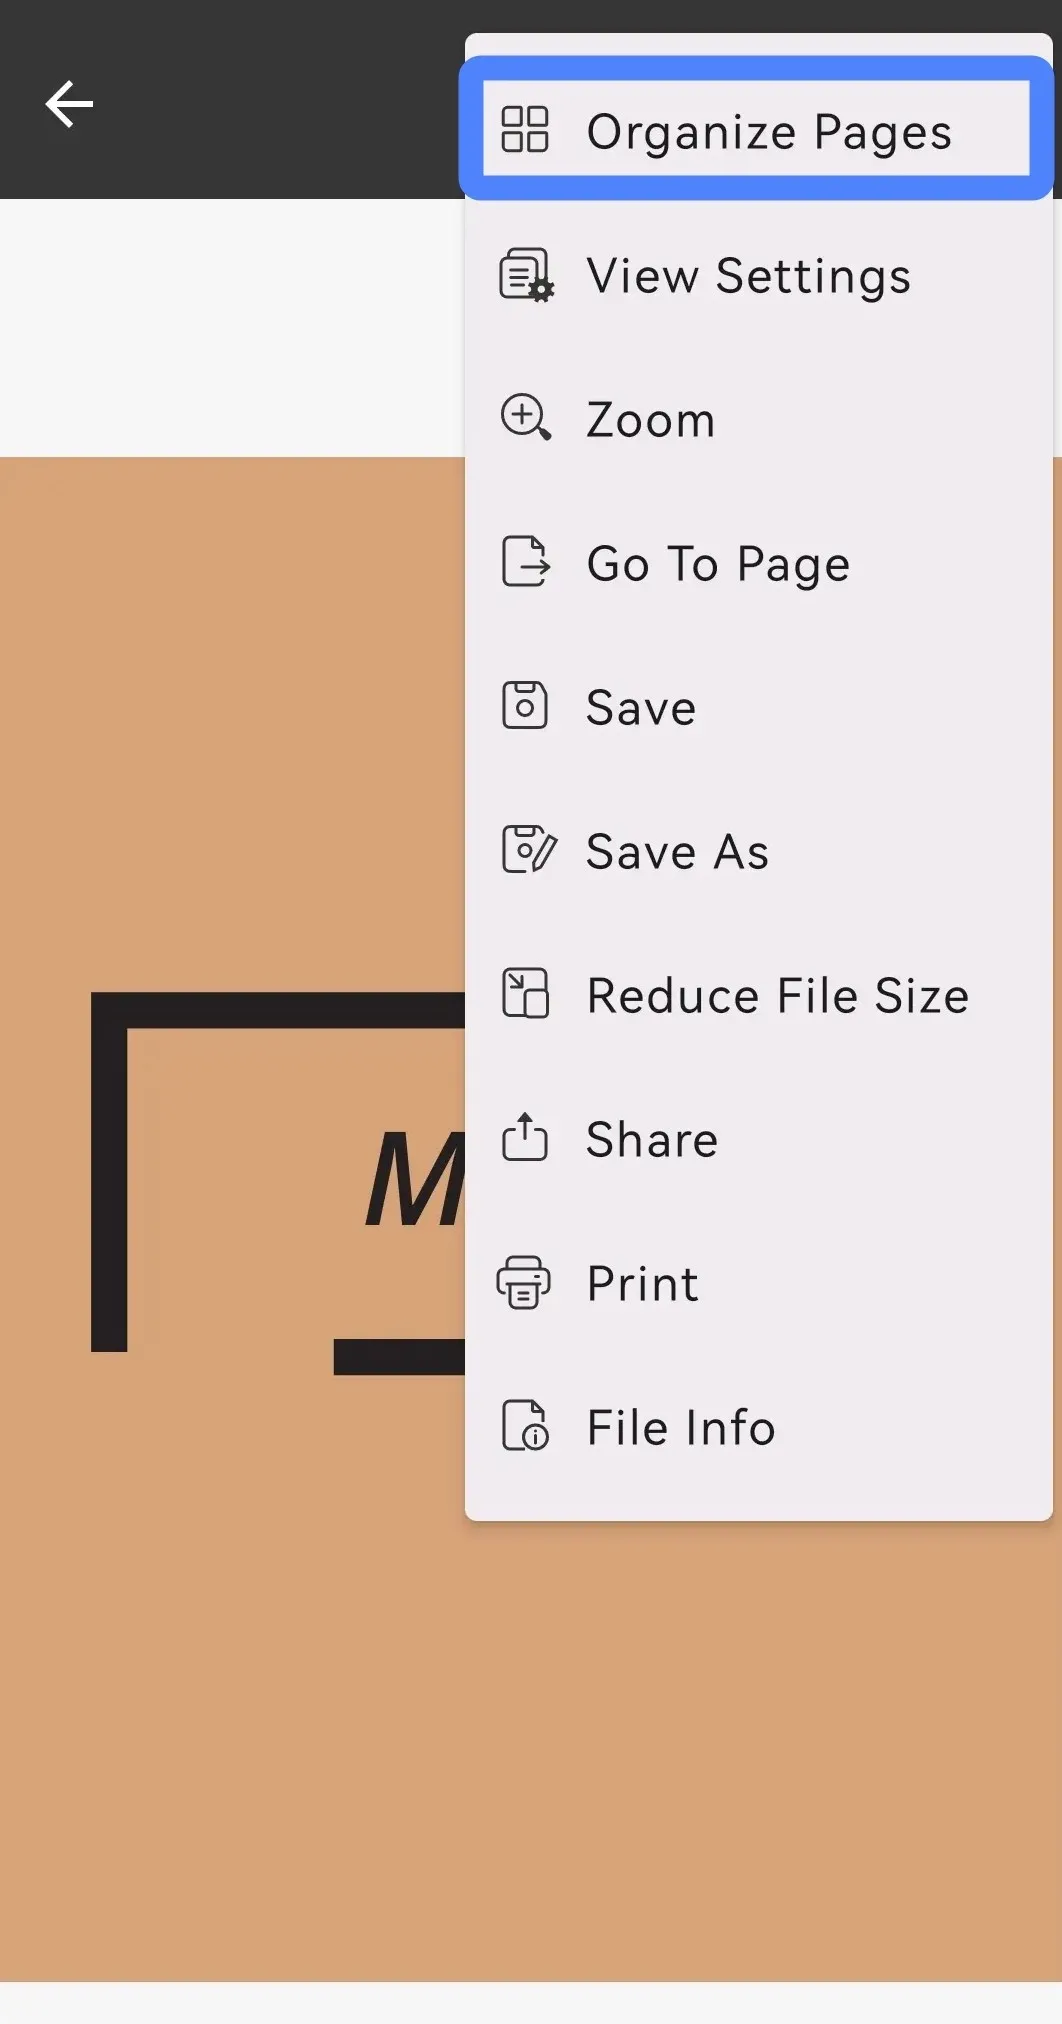
Task: Open Go To Page option
Action: [717, 563]
